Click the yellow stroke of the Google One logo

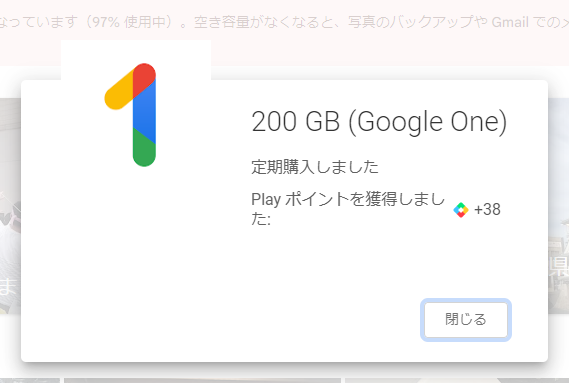[118, 91]
